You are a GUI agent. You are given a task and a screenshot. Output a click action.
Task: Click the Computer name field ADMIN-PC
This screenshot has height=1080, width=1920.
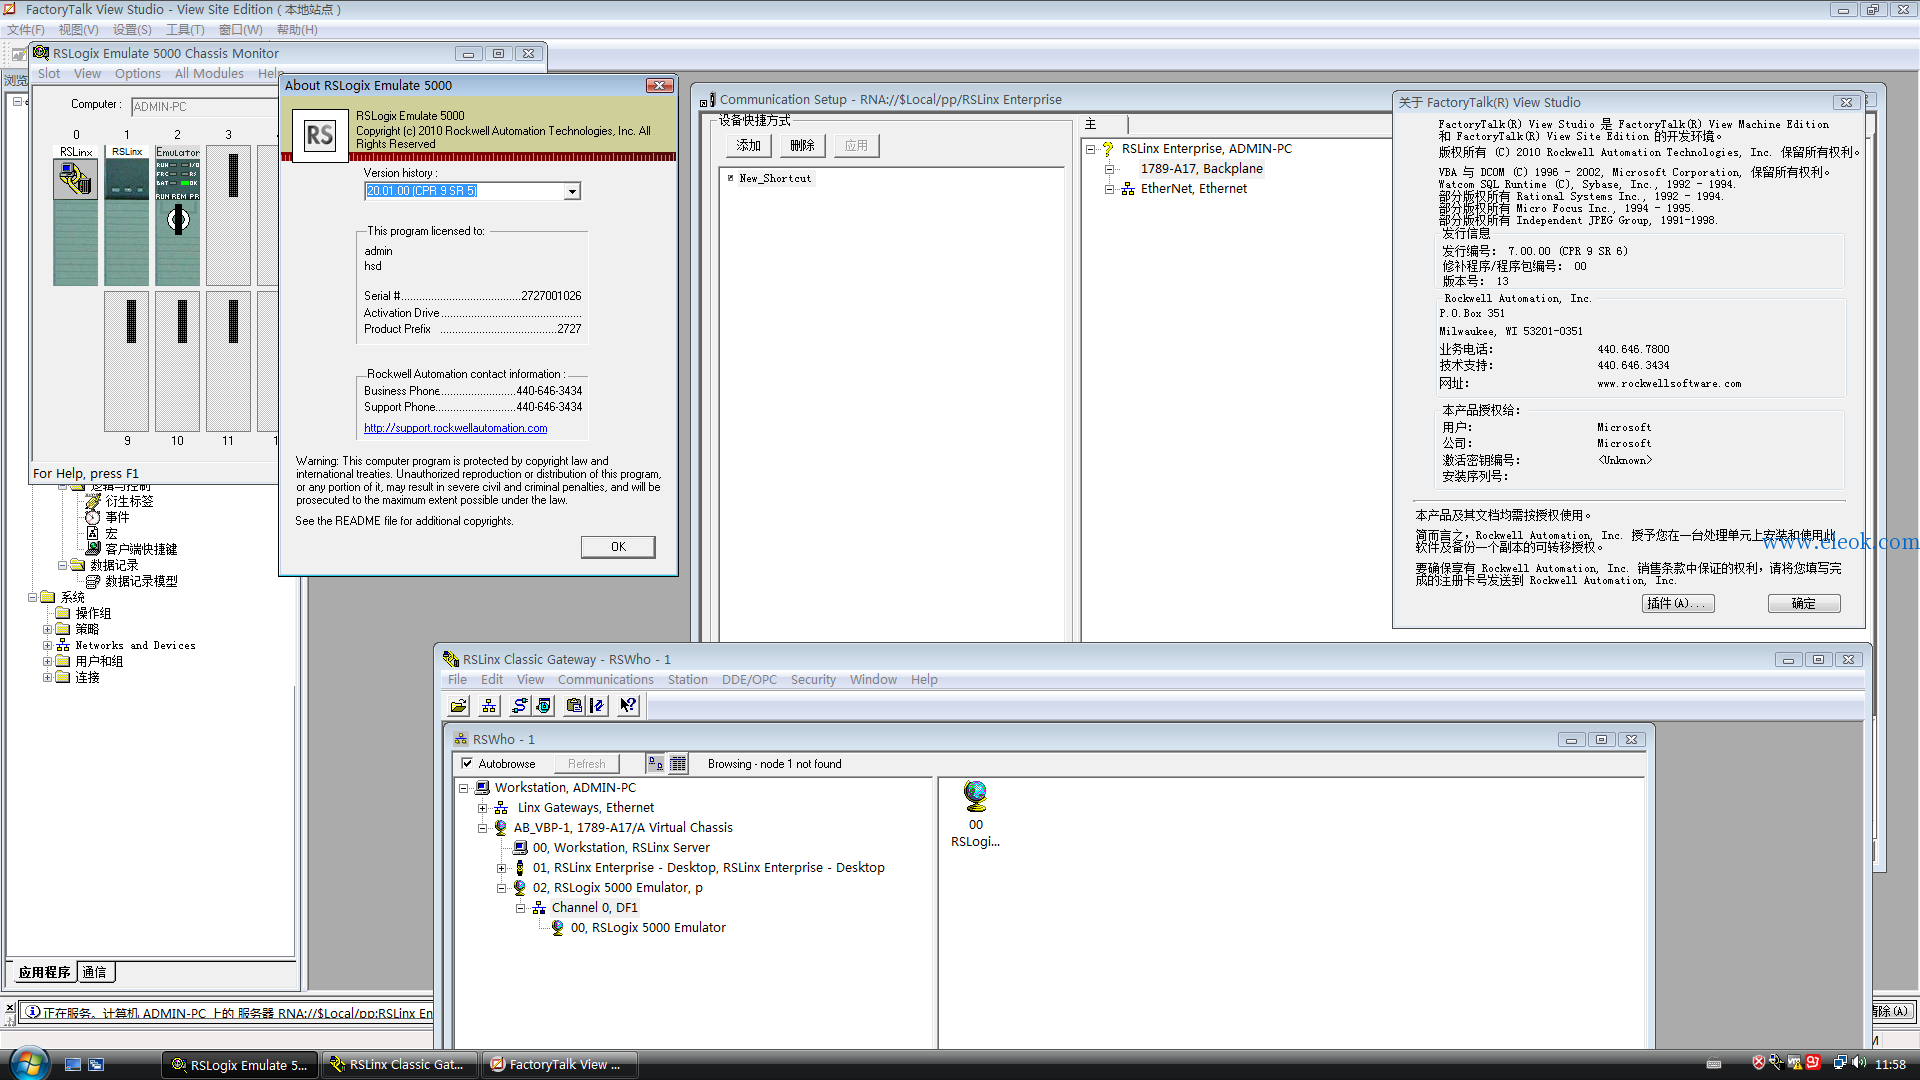[x=204, y=107]
